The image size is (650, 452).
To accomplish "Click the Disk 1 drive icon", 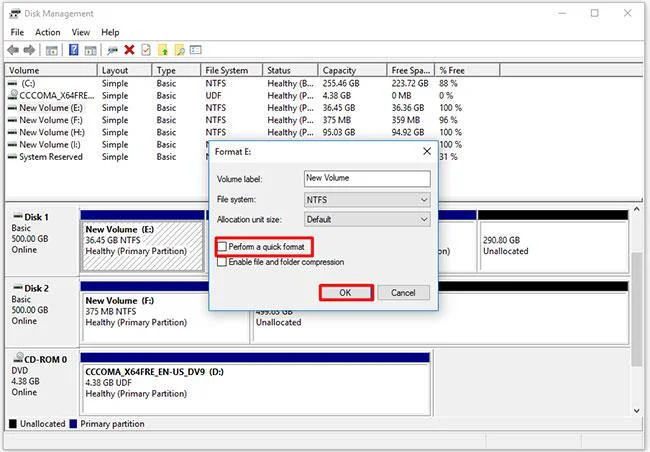I will pyautogui.click(x=18, y=216).
